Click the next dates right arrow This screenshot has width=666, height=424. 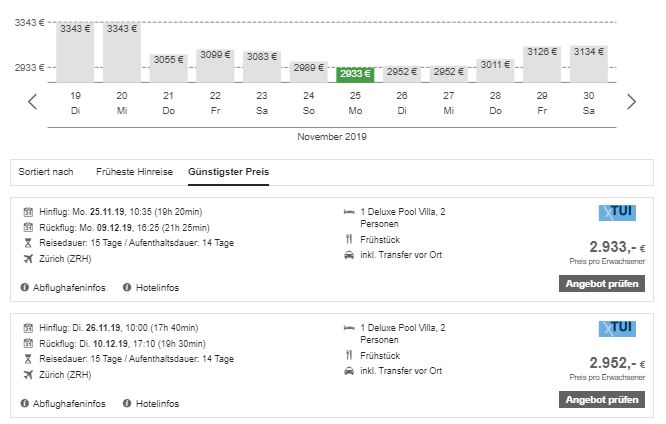[x=631, y=101]
